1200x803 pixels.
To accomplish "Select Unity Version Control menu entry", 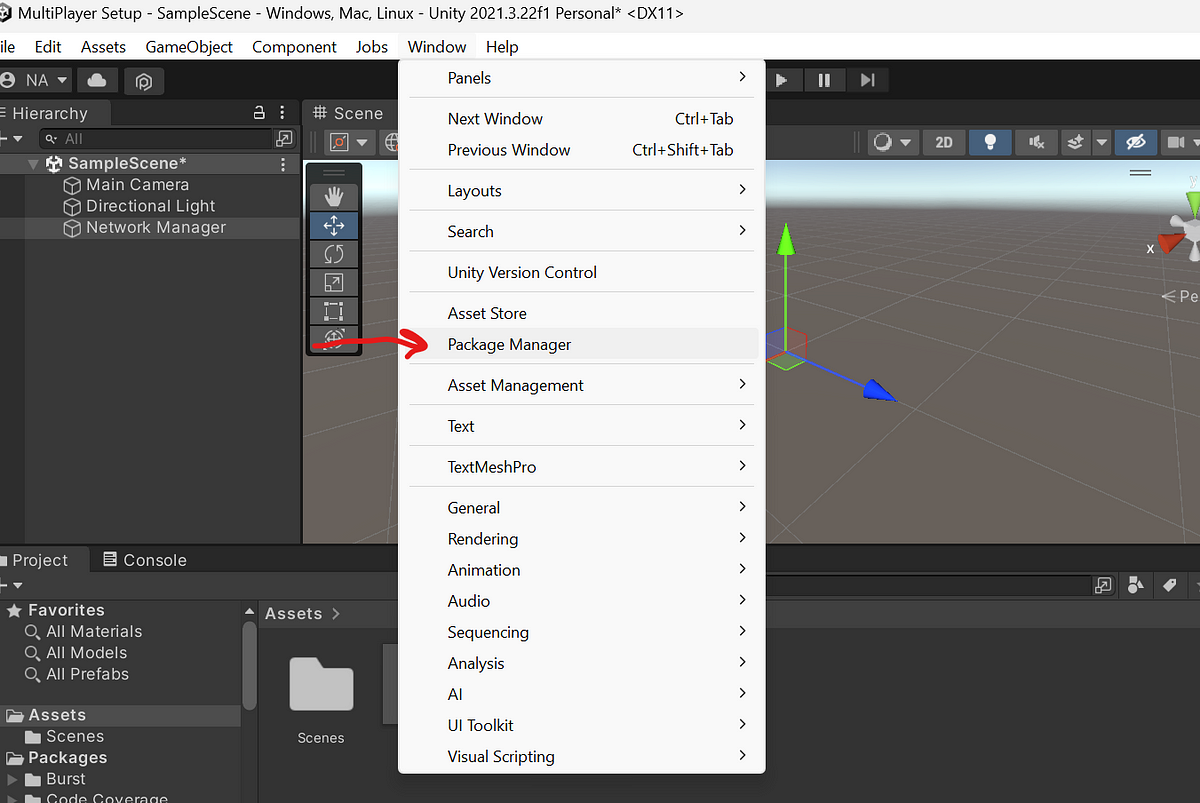I will pyautogui.click(x=582, y=272).
